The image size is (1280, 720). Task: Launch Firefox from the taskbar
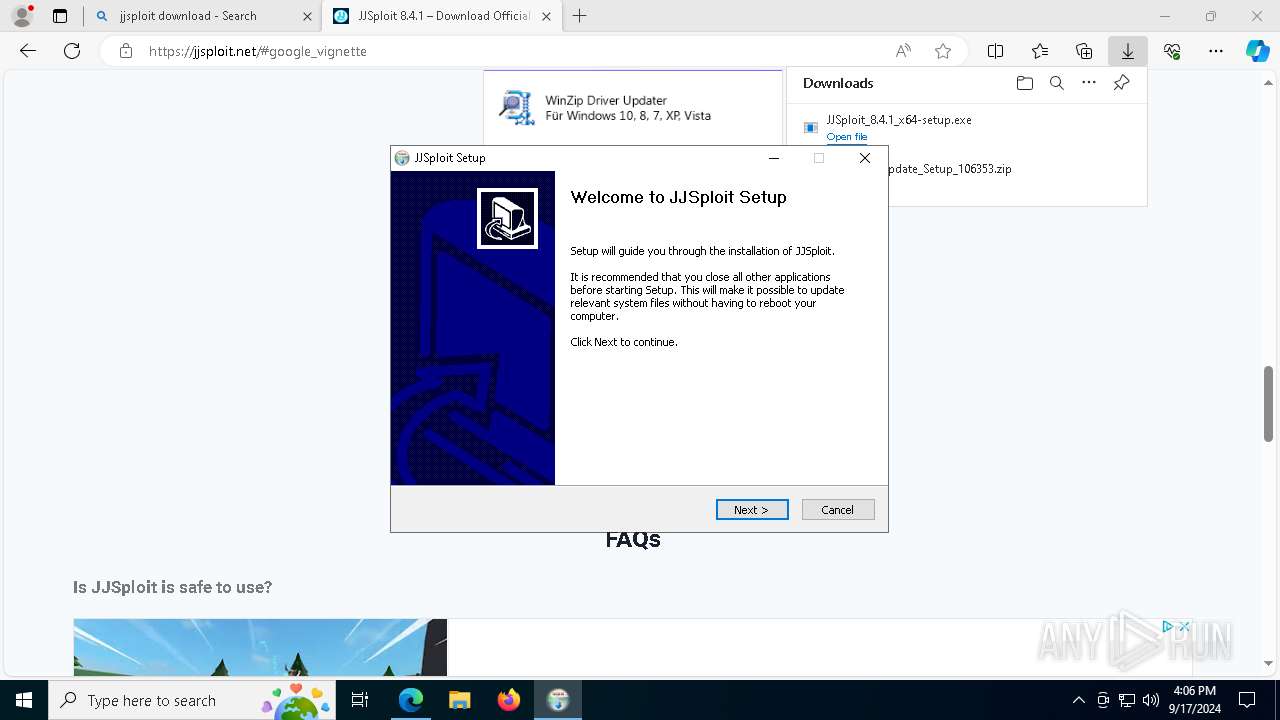click(x=508, y=700)
